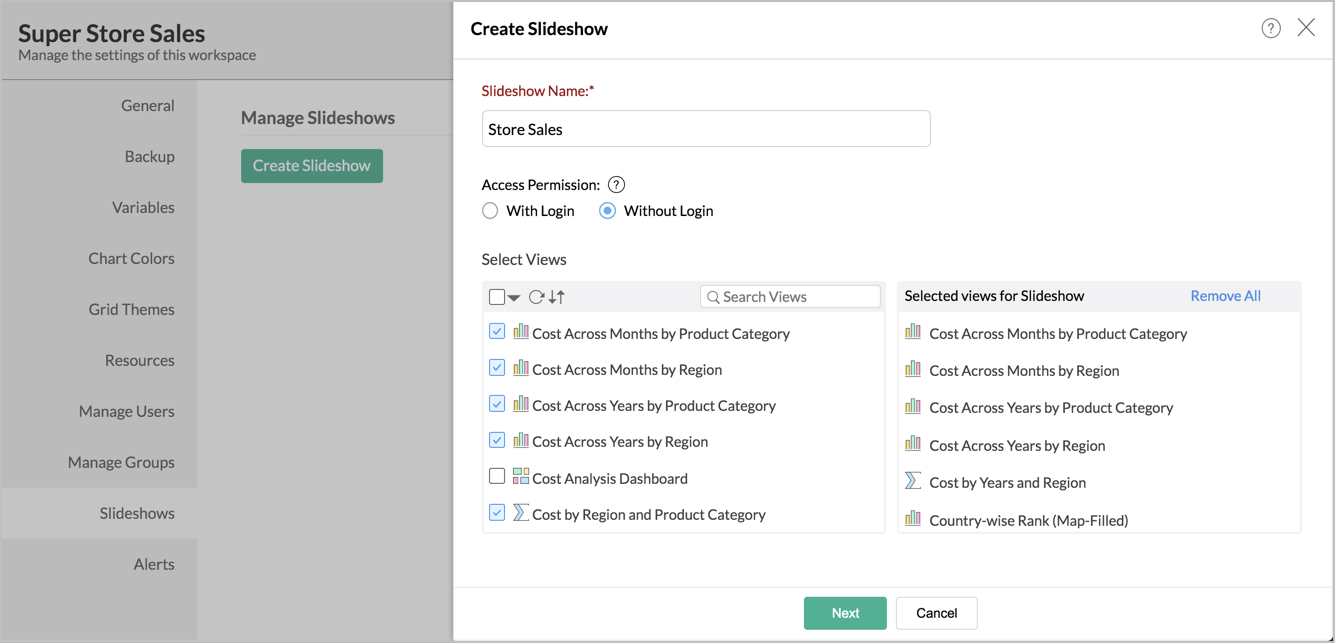This screenshot has height=643, width=1335.
Task: Open the Access Permission help icon
Action: (x=616, y=184)
